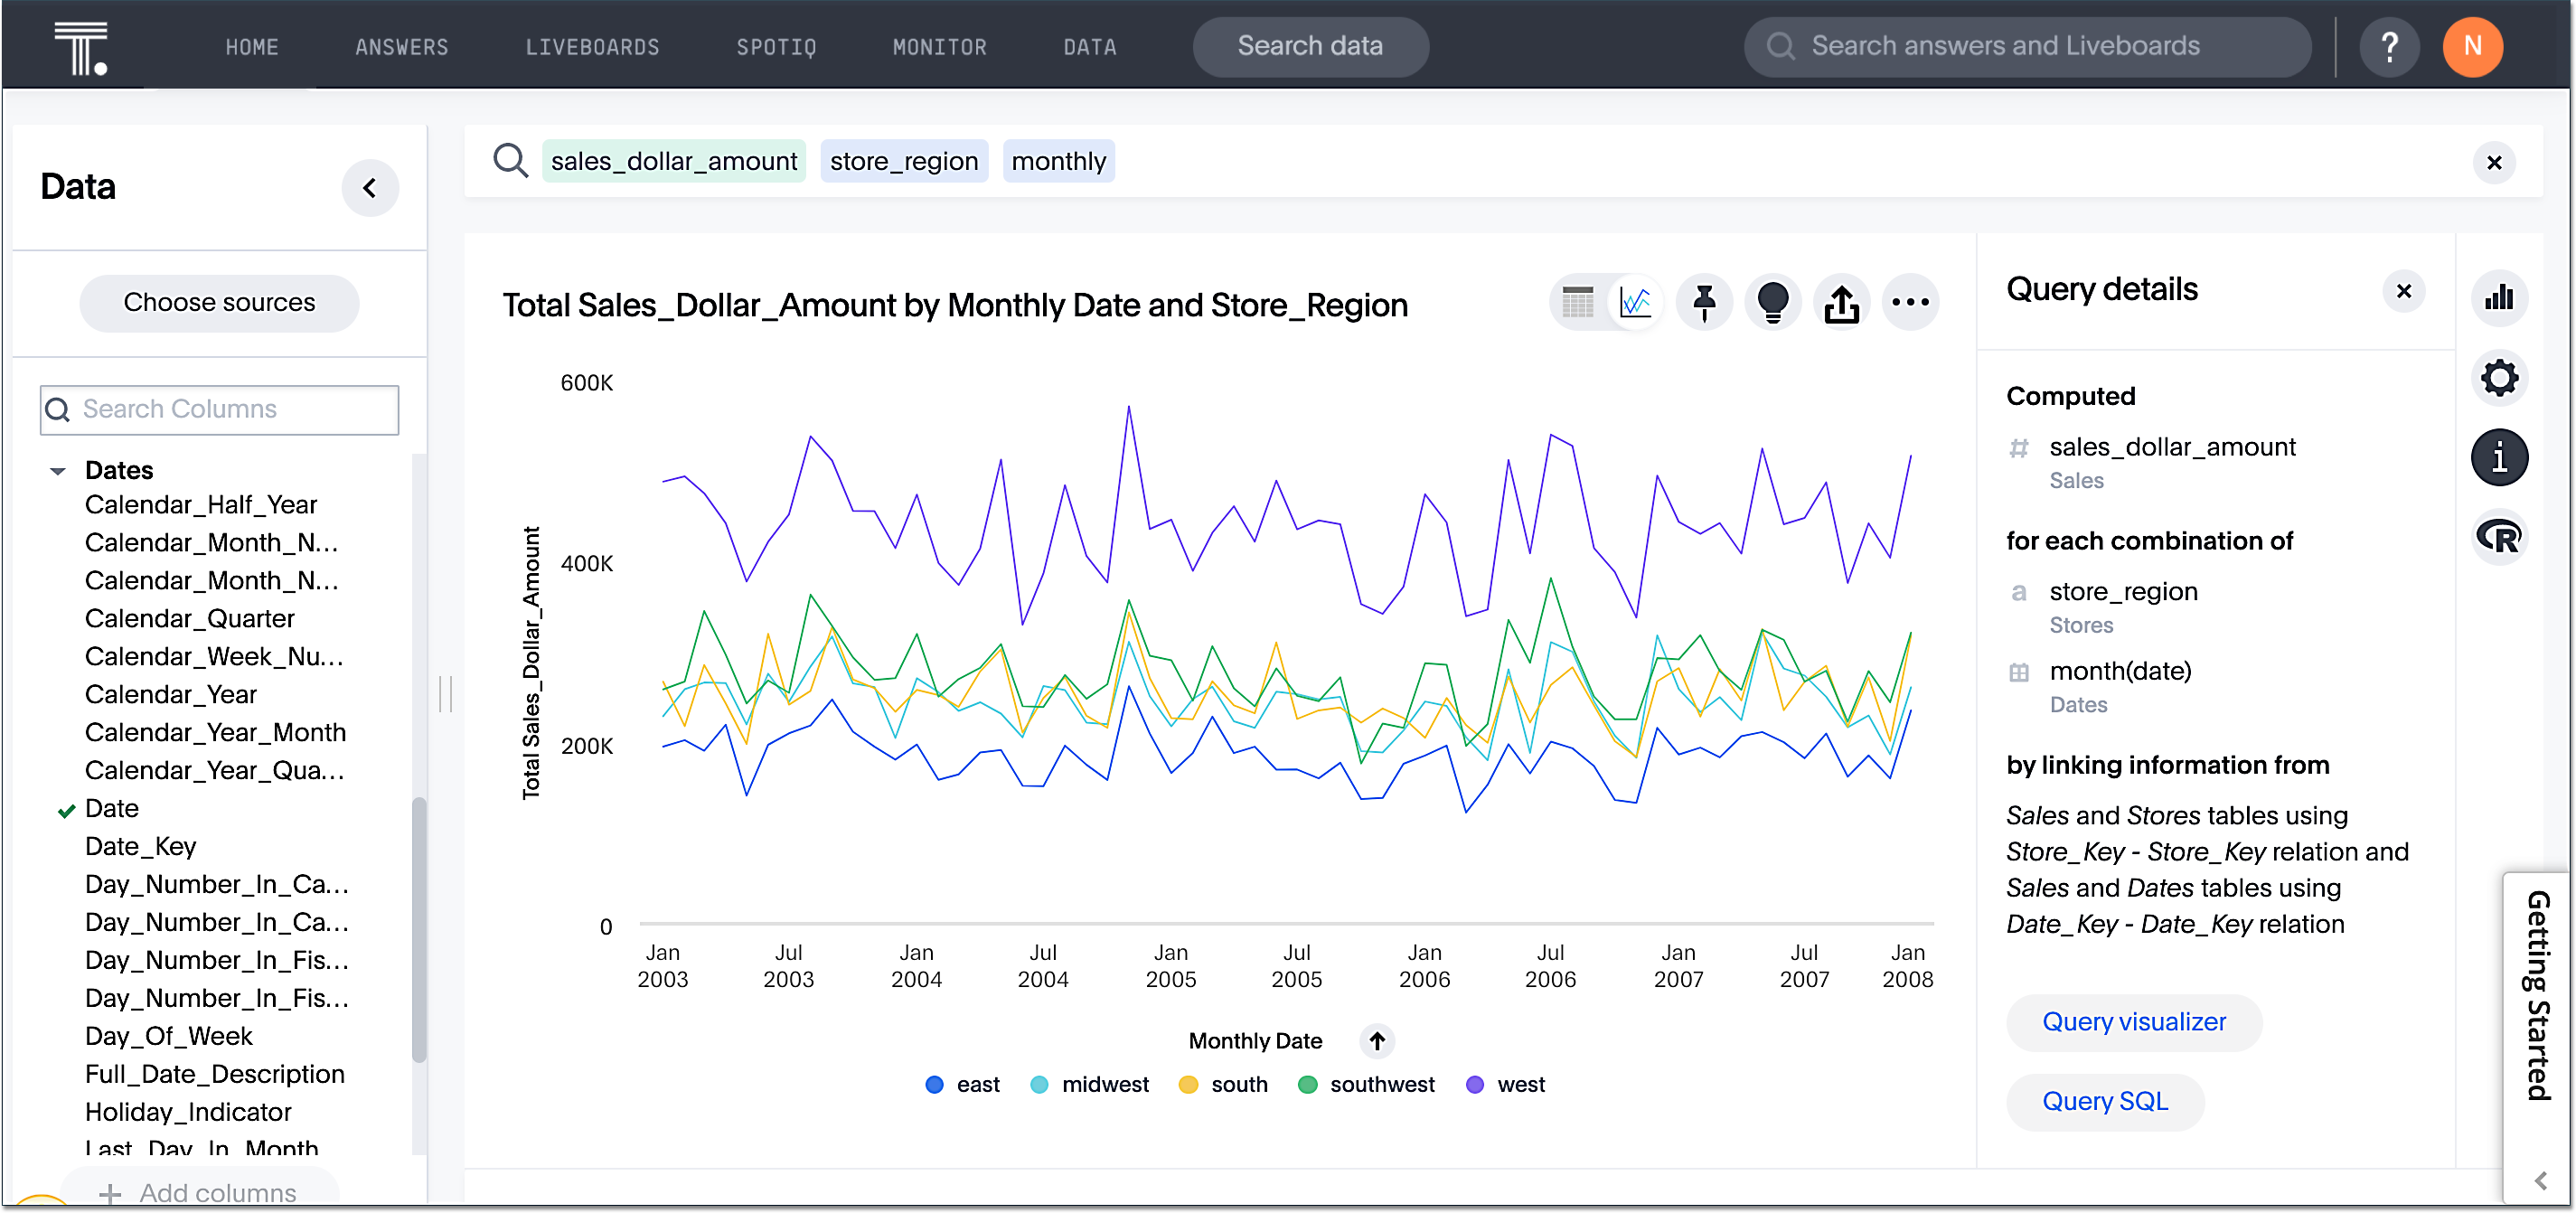This screenshot has height=1213, width=2576.
Task: Toggle Monthly Date sort arrow
Action: pos(1377,1041)
